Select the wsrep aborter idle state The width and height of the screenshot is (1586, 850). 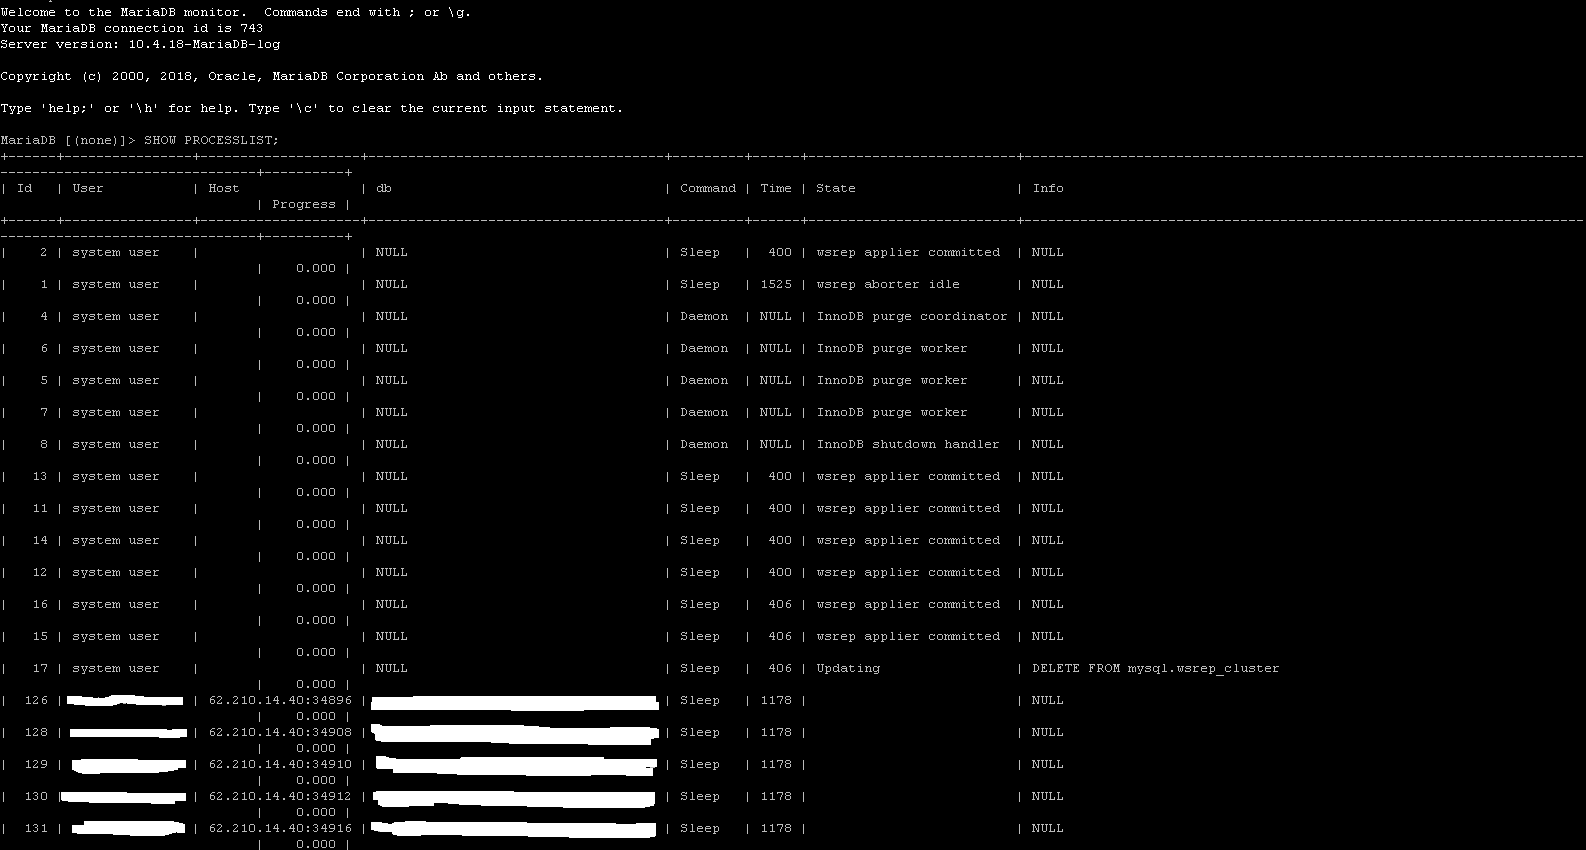click(x=887, y=284)
